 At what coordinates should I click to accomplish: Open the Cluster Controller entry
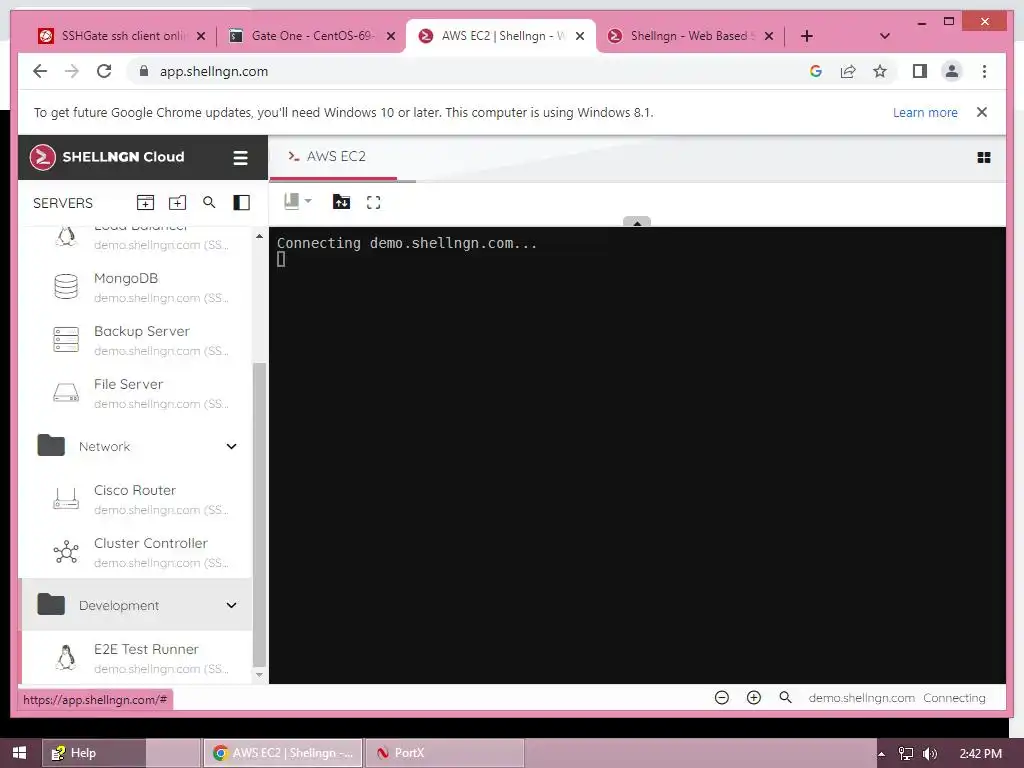tap(136, 552)
